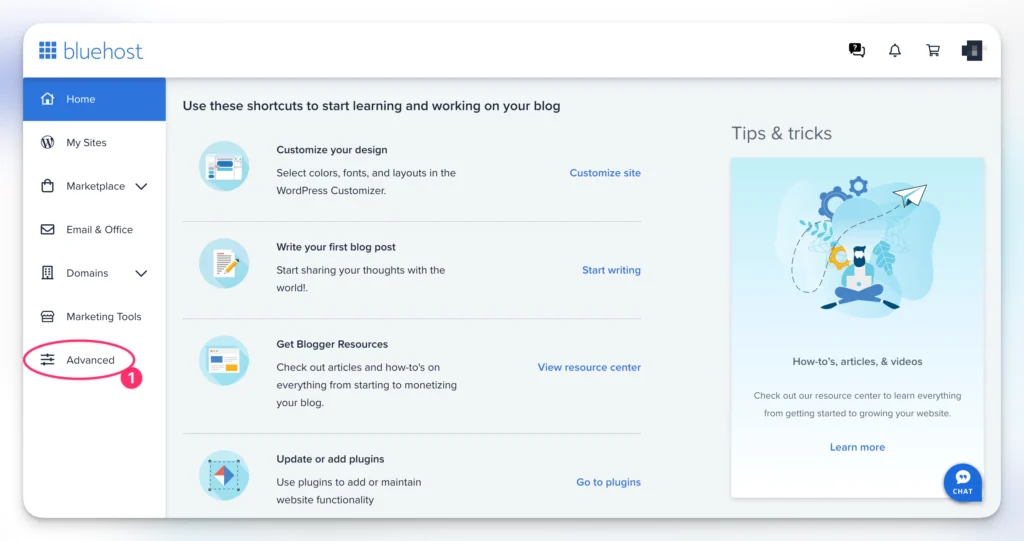
Task: Expand the Domains chevron
Action: (x=141, y=273)
